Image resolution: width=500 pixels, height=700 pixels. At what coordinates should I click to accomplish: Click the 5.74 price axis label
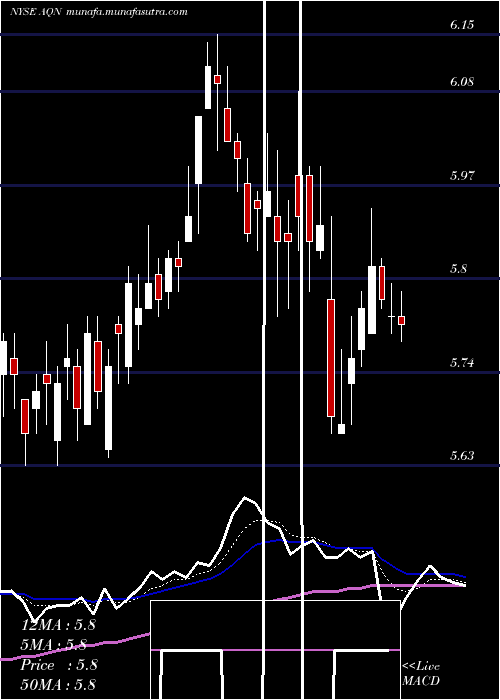(x=462, y=362)
